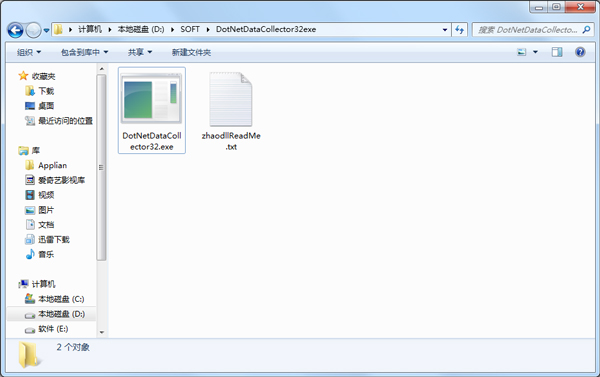
Task: Click the blue help icon
Action: tap(580, 52)
